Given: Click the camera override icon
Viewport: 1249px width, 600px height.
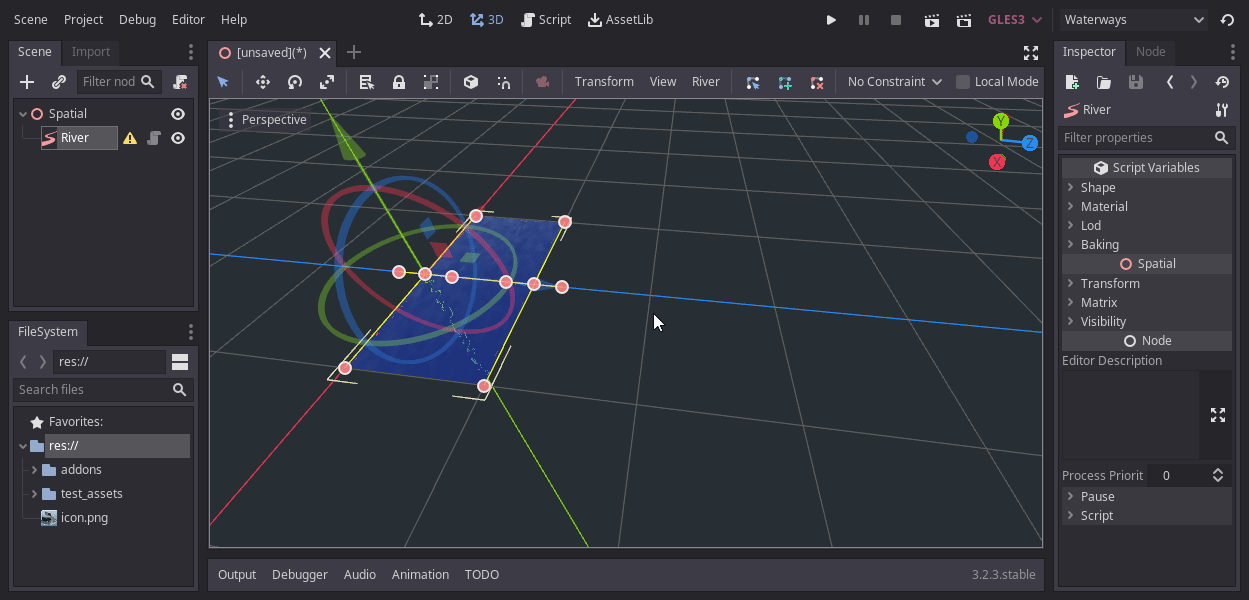Looking at the screenshot, I should [543, 82].
